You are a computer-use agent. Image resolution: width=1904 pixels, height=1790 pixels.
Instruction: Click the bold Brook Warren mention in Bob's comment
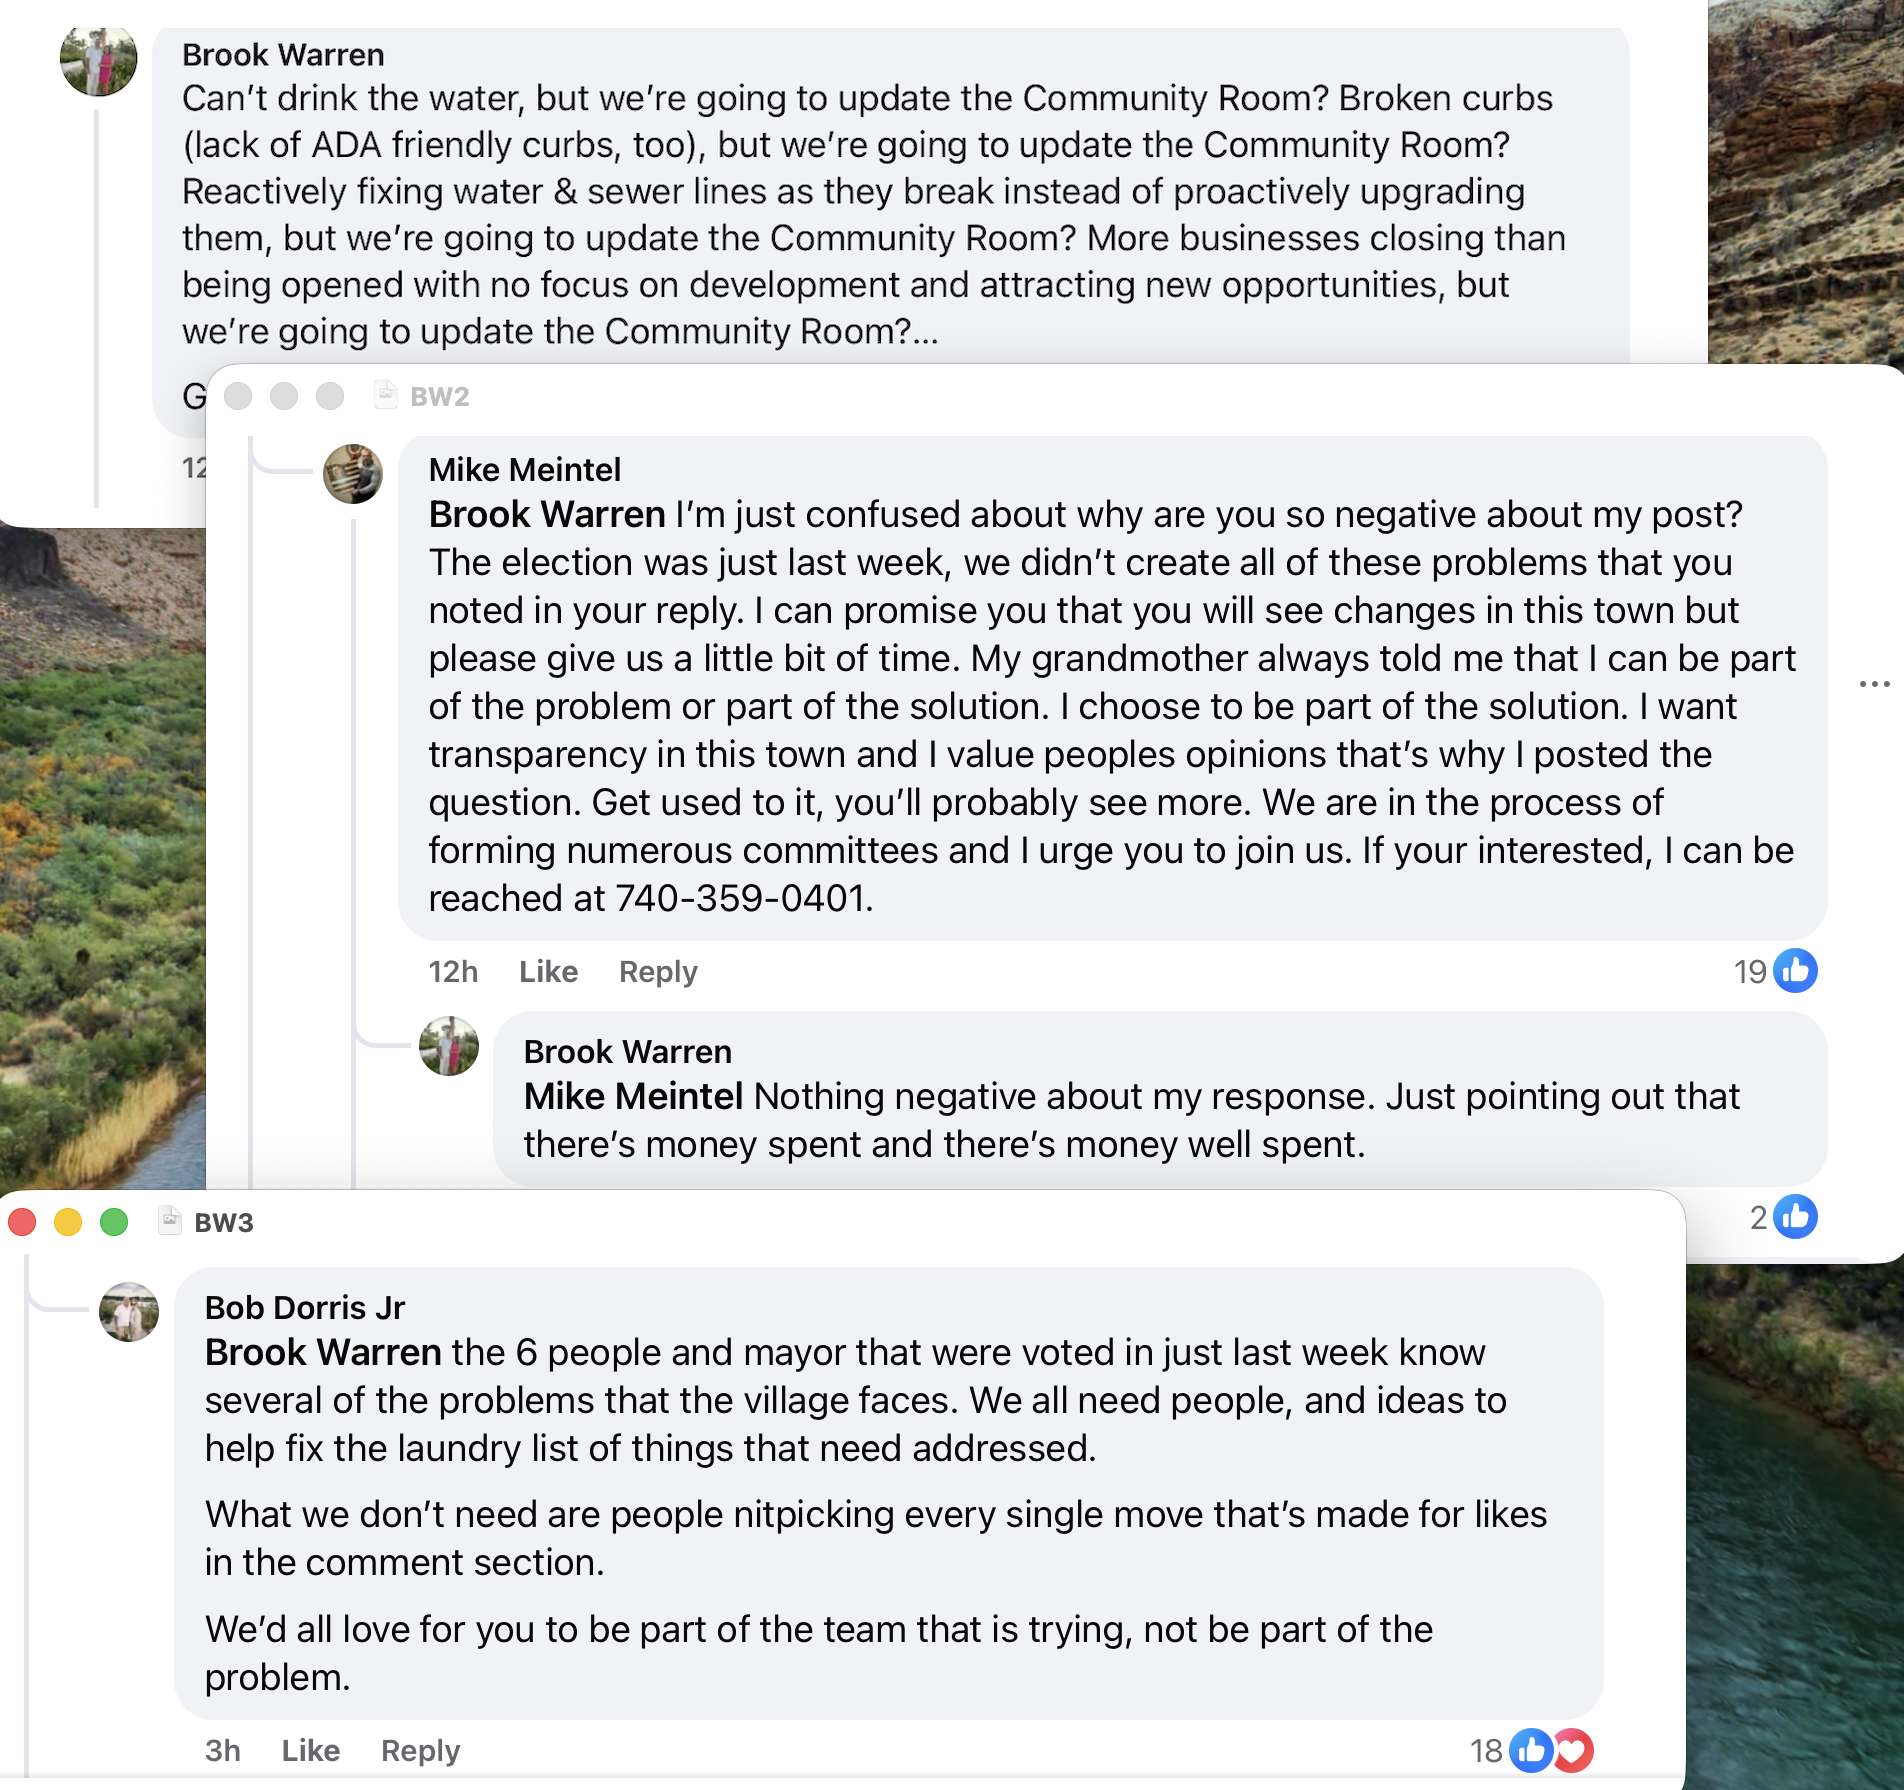coord(323,1352)
